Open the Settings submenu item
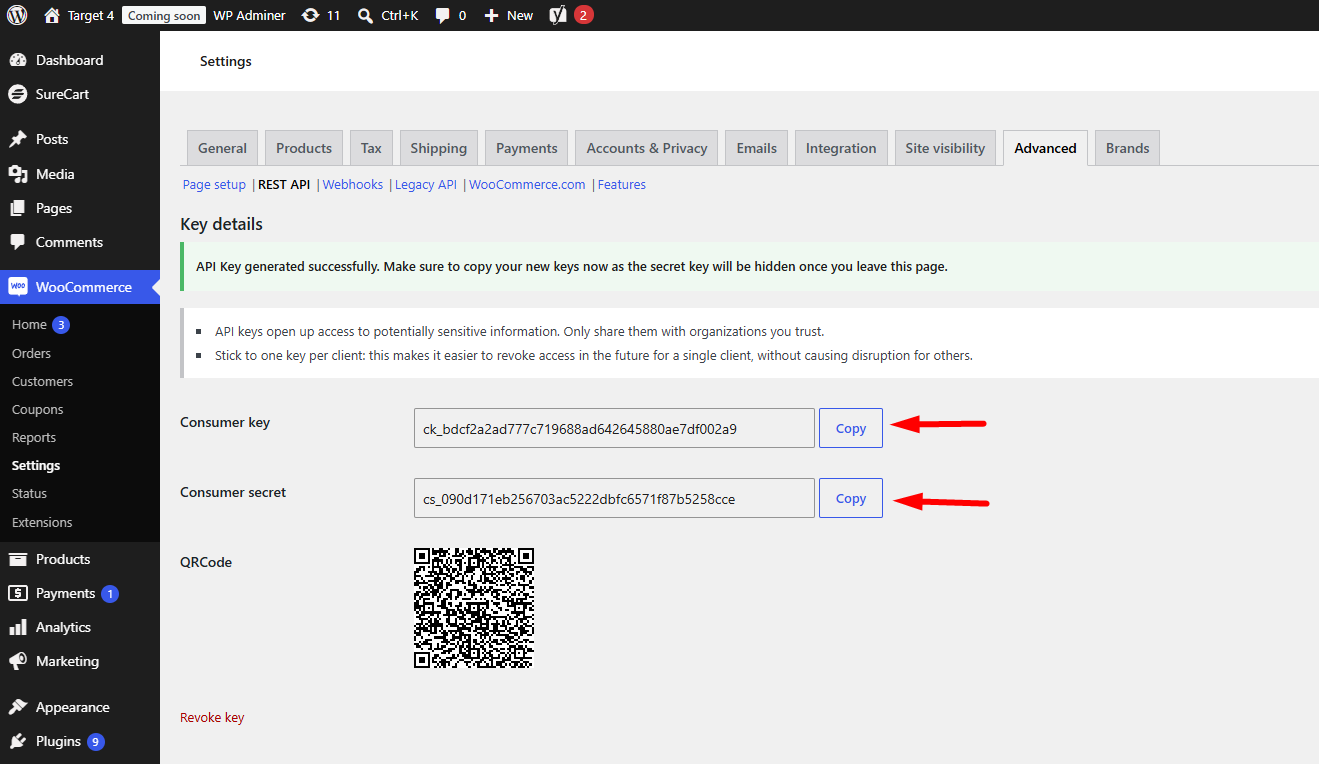Image resolution: width=1319 pixels, height=764 pixels. pos(36,465)
